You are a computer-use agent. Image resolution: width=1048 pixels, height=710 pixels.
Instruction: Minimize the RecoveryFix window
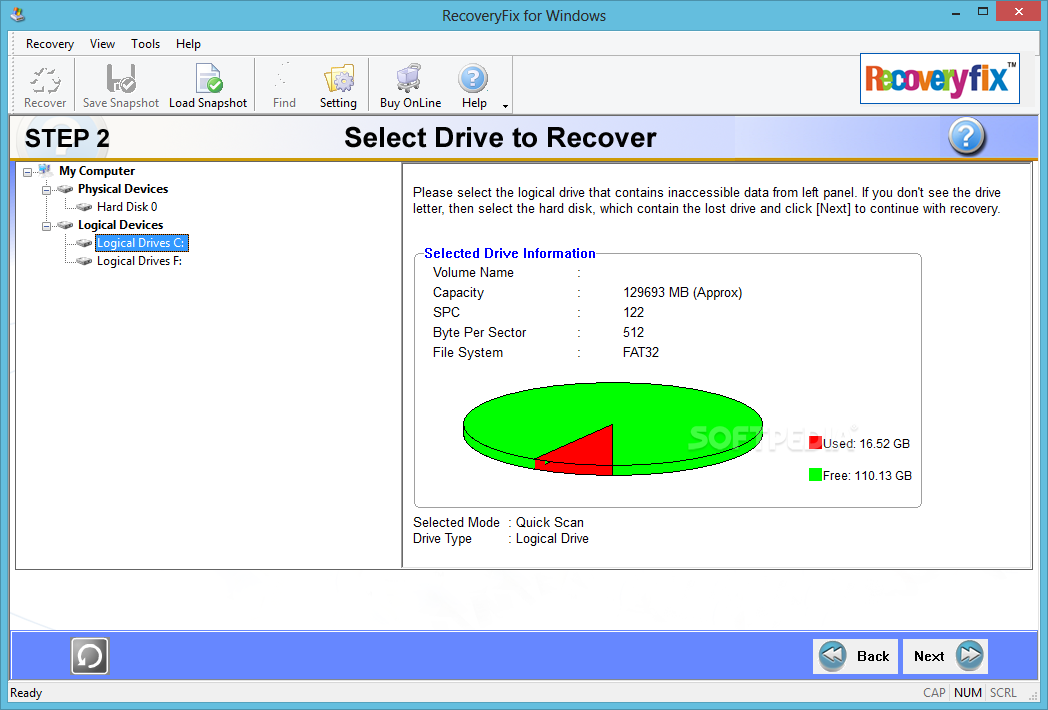coord(956,12)
